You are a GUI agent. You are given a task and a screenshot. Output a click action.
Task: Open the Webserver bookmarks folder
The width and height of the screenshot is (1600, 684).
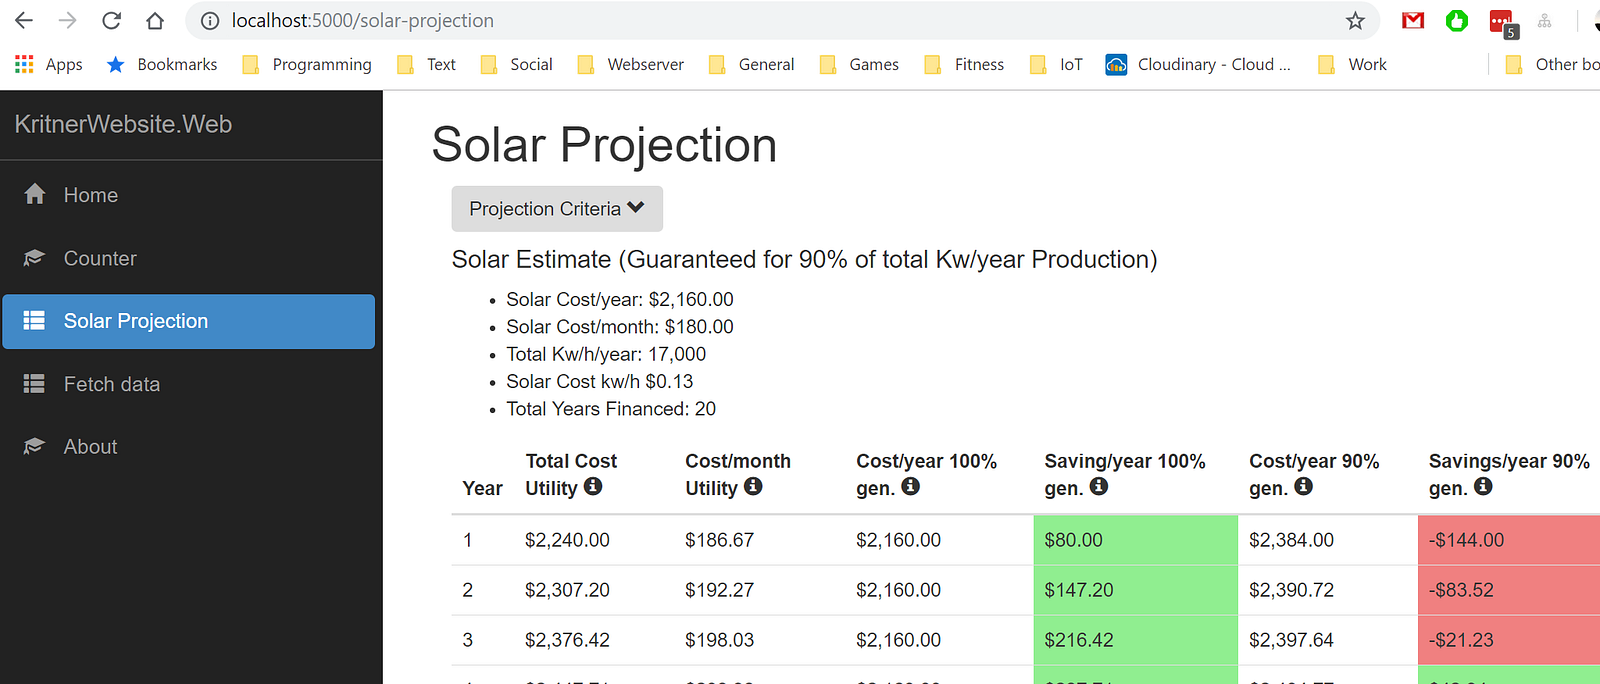pos(632,65)
